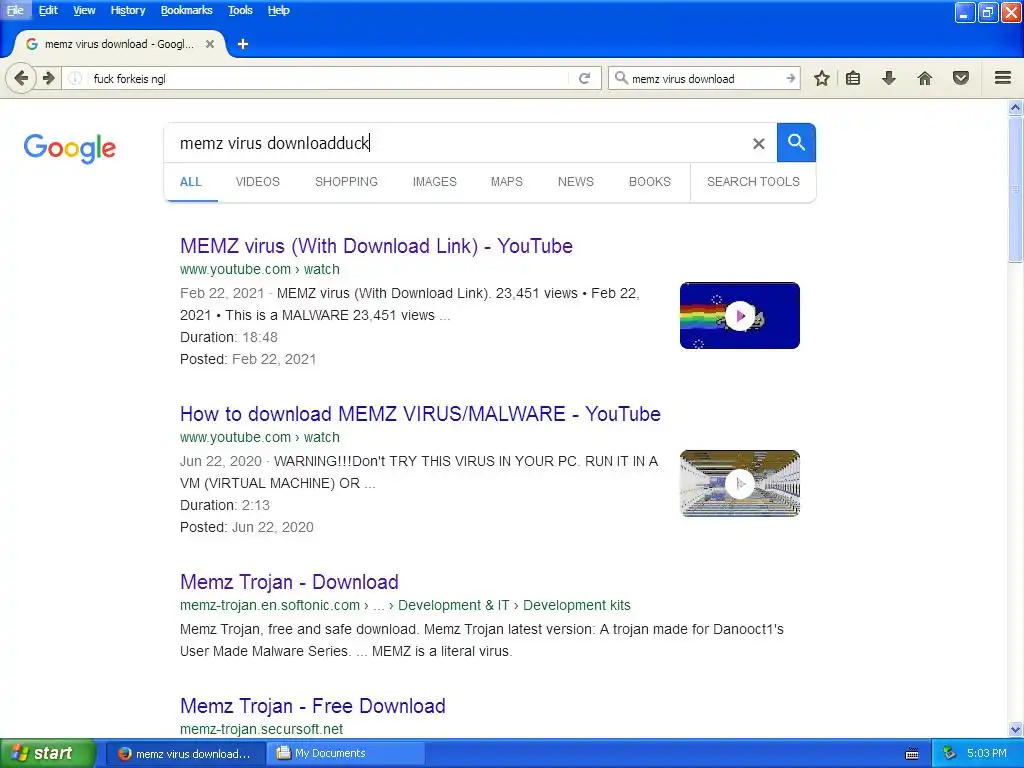Open the Windows Start button
The image size is (1024, 768).
pyautogui.click(x=48, y=753)
